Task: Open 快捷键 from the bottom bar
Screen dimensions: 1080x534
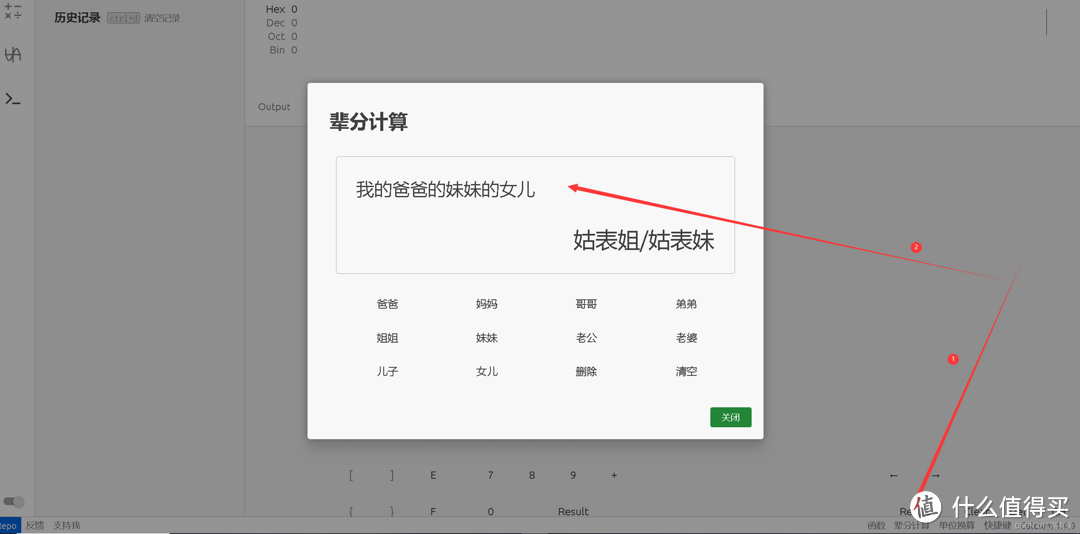Action: coord(997,526)
